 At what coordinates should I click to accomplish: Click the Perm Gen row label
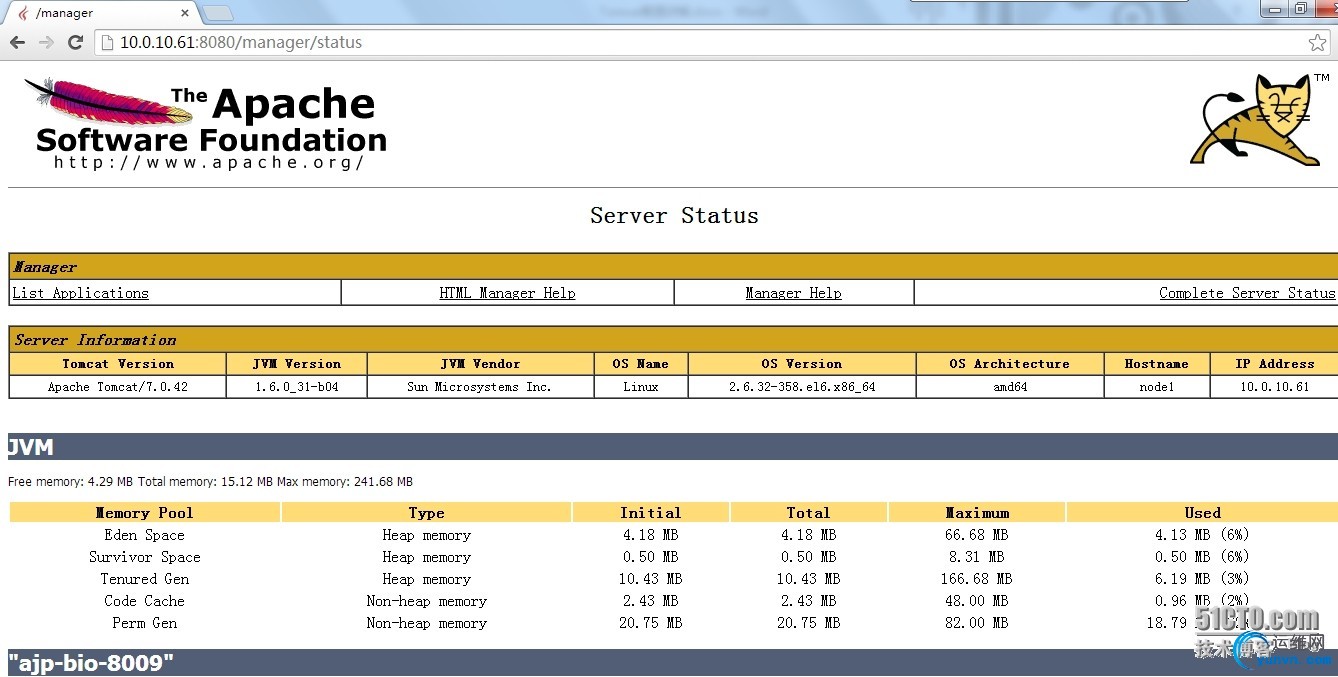(145, 623)
